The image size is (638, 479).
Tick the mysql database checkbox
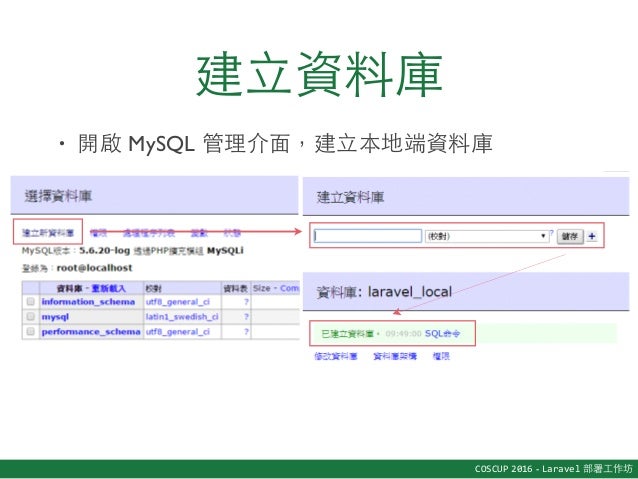pos(31,317)
